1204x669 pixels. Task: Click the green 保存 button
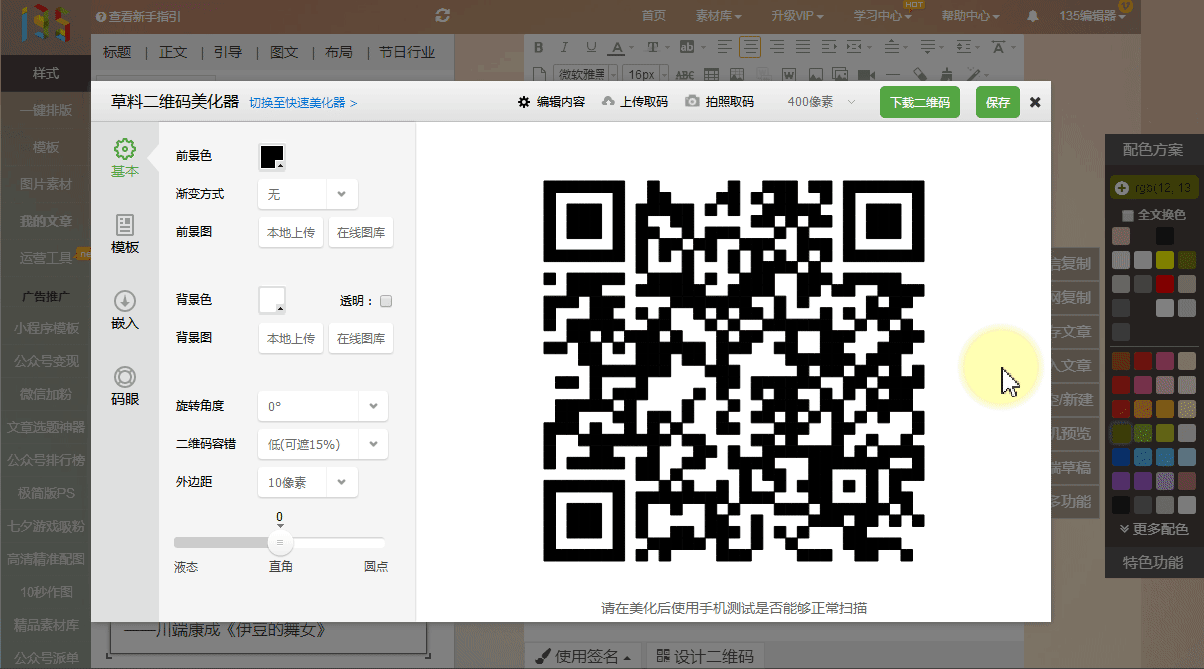(x=997, y=102)
